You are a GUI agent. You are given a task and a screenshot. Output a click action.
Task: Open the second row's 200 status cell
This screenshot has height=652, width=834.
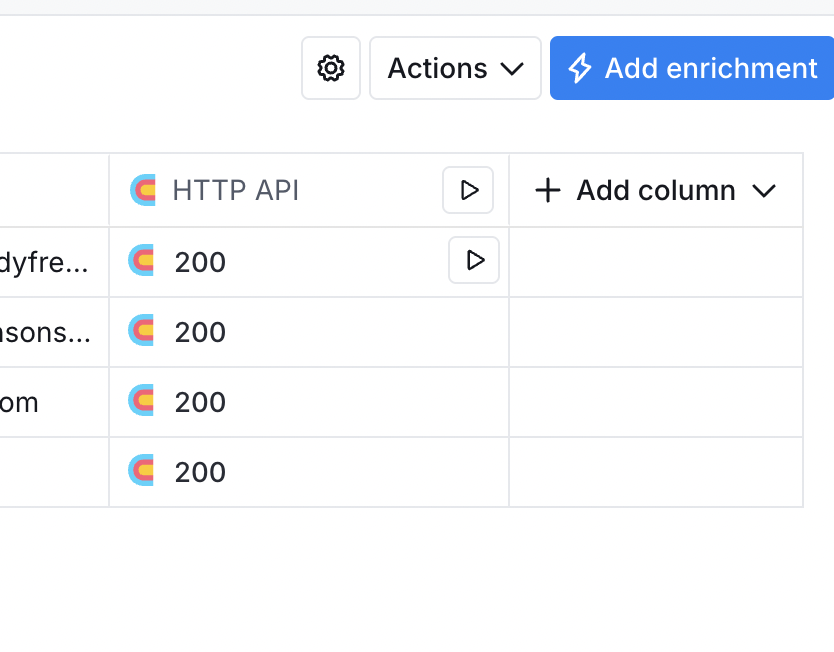[200, 332]
